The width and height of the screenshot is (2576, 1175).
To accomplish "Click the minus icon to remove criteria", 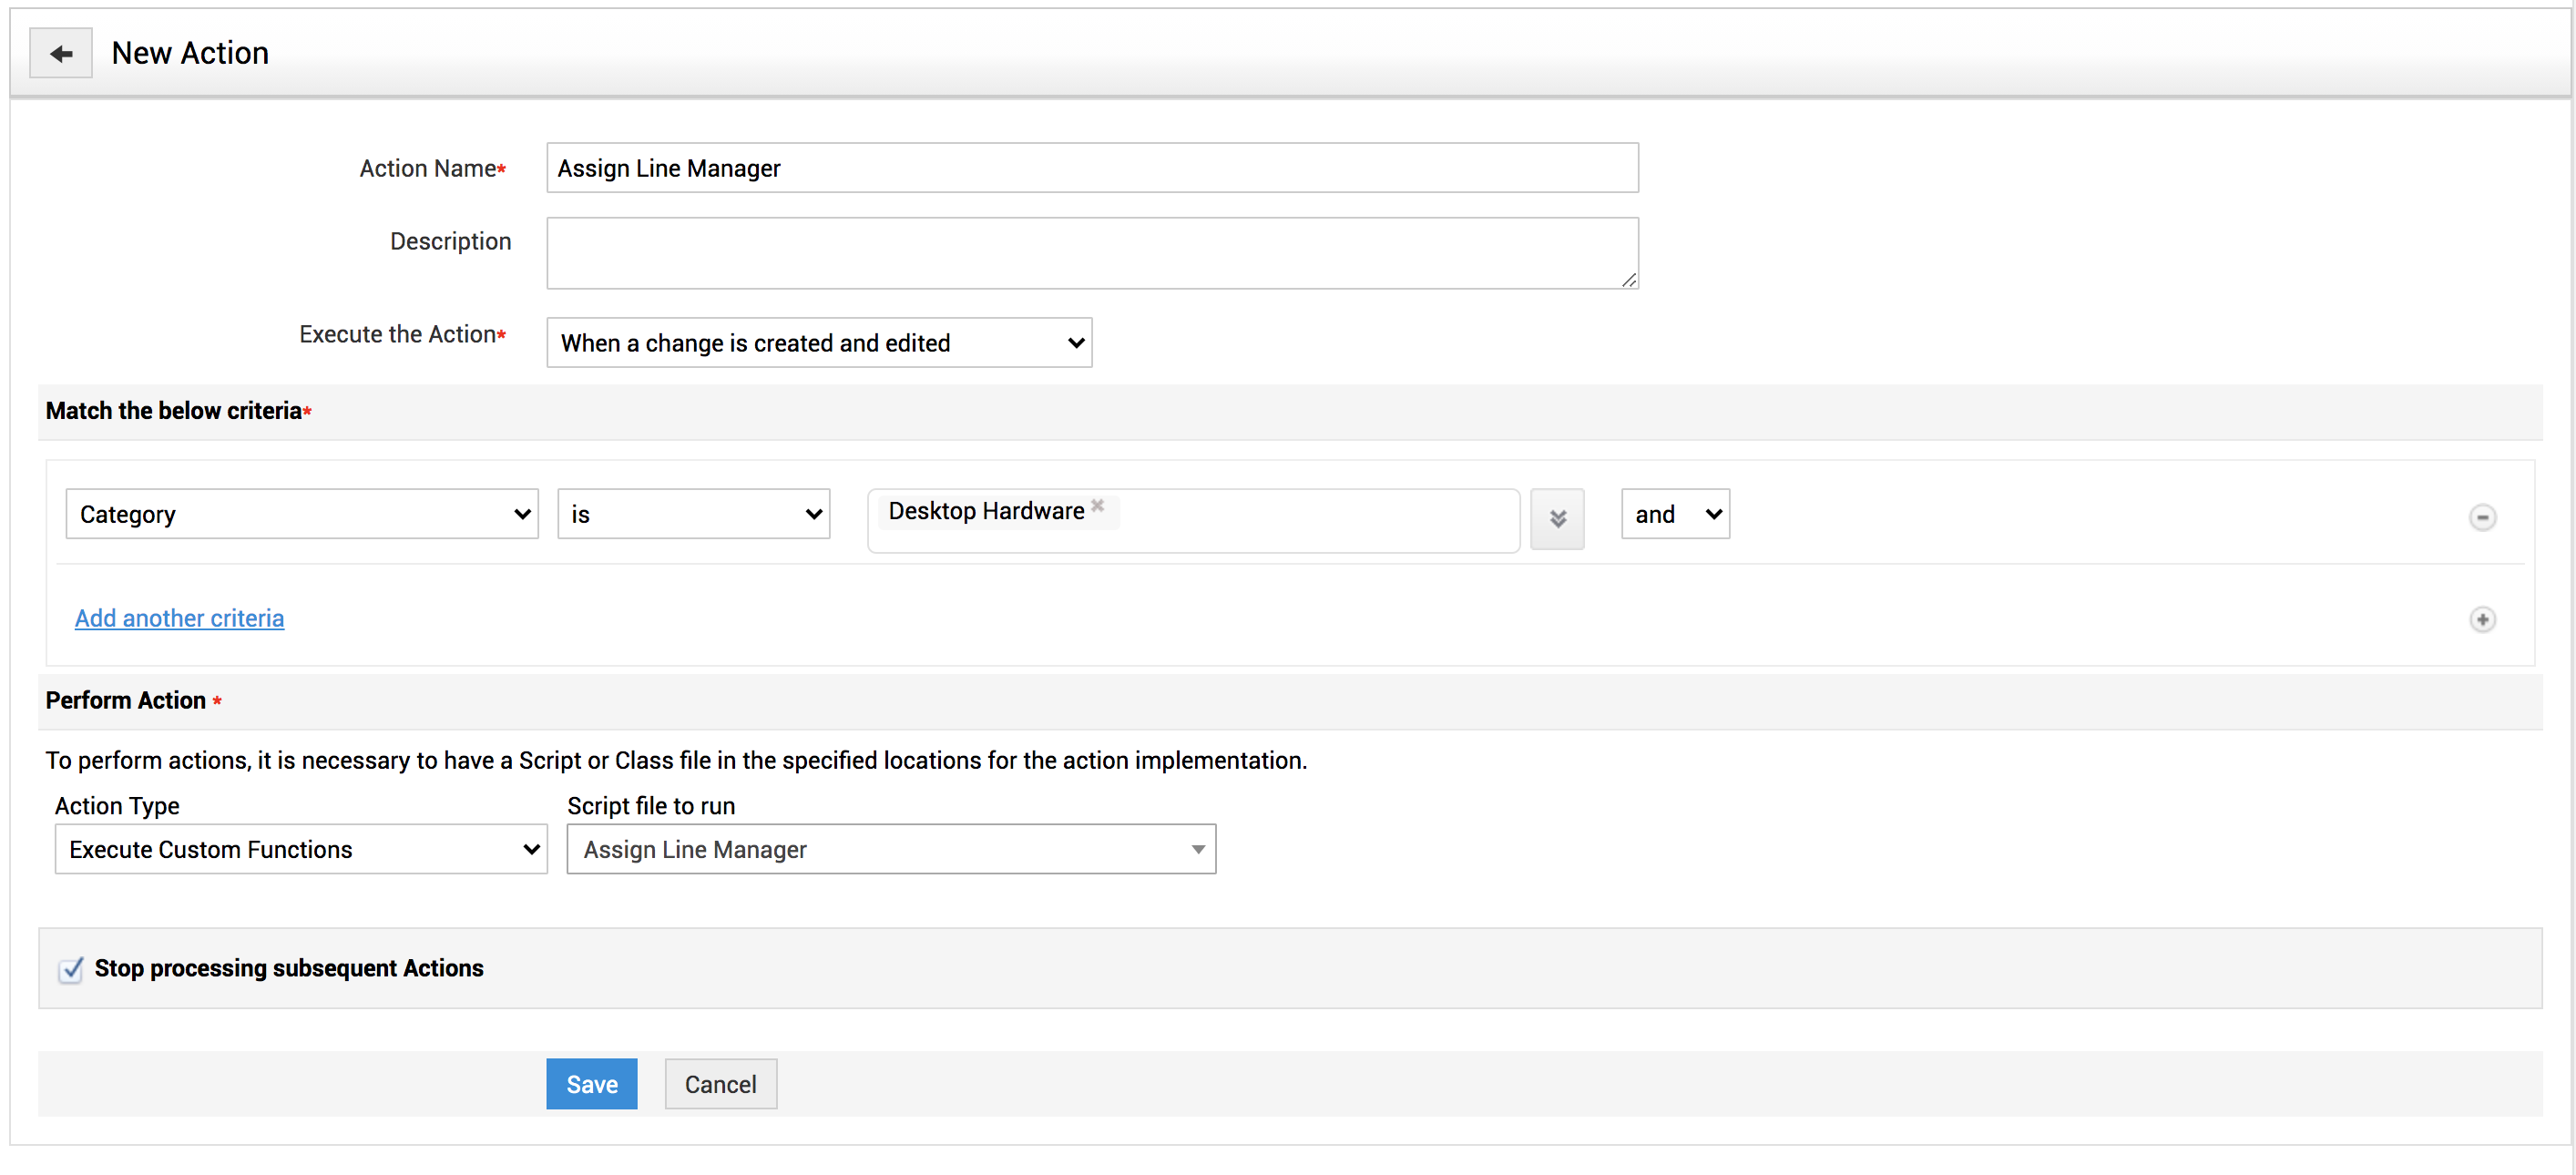I will tap(2481, 517).
